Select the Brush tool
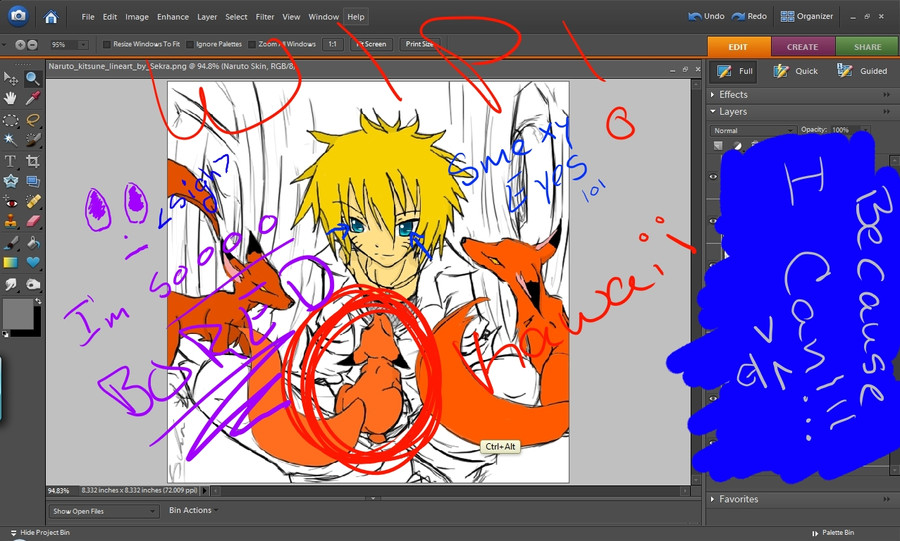The image size is (900, 541). (x=10, y=243)
